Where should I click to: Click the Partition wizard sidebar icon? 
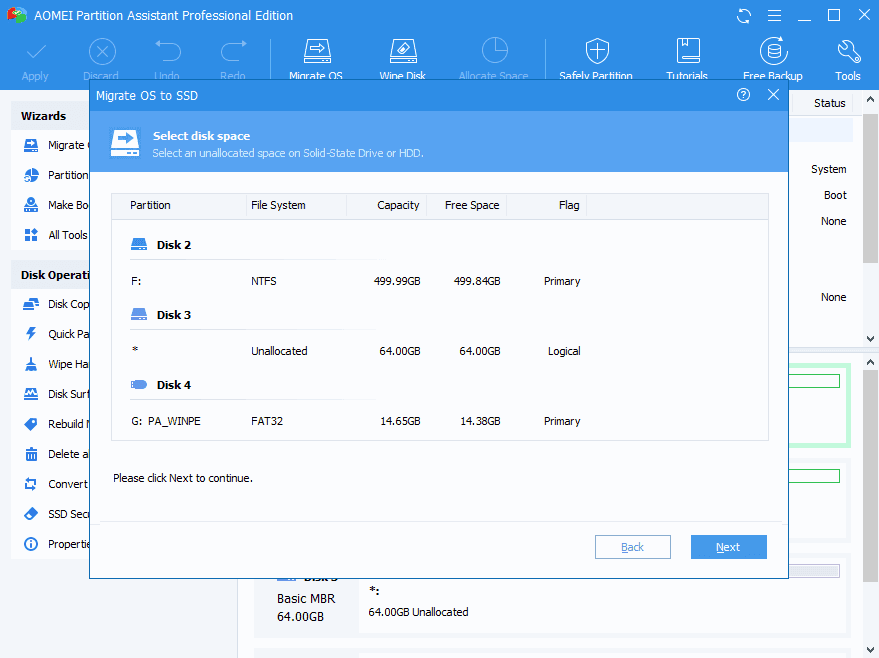[31, 175]
